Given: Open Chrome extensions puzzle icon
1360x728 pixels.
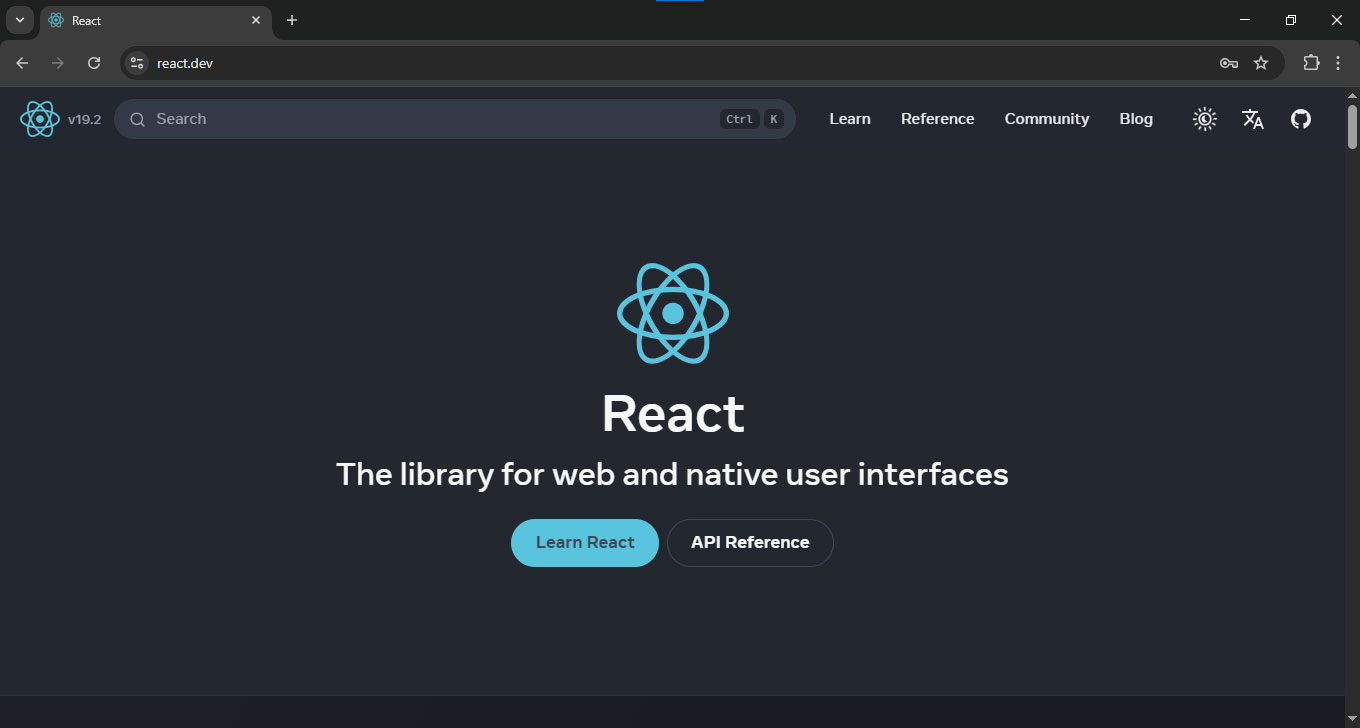Looking at the screenshot, I should click(1311, 62).
